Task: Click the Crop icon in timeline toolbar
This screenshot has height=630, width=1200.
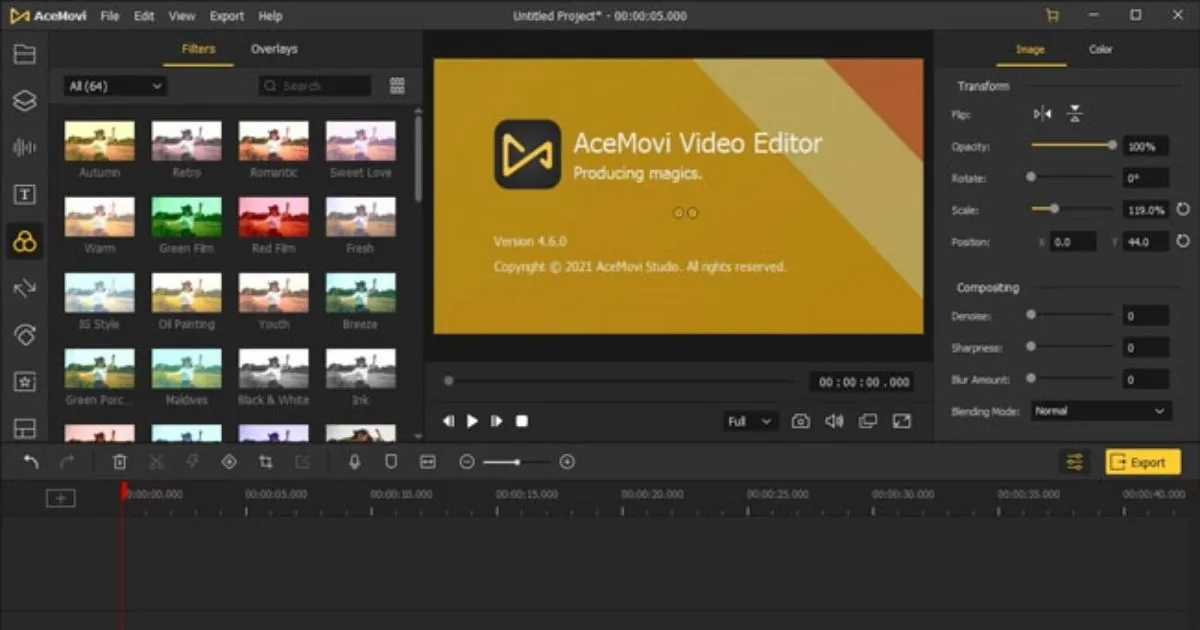Action: tap(265, 462)
